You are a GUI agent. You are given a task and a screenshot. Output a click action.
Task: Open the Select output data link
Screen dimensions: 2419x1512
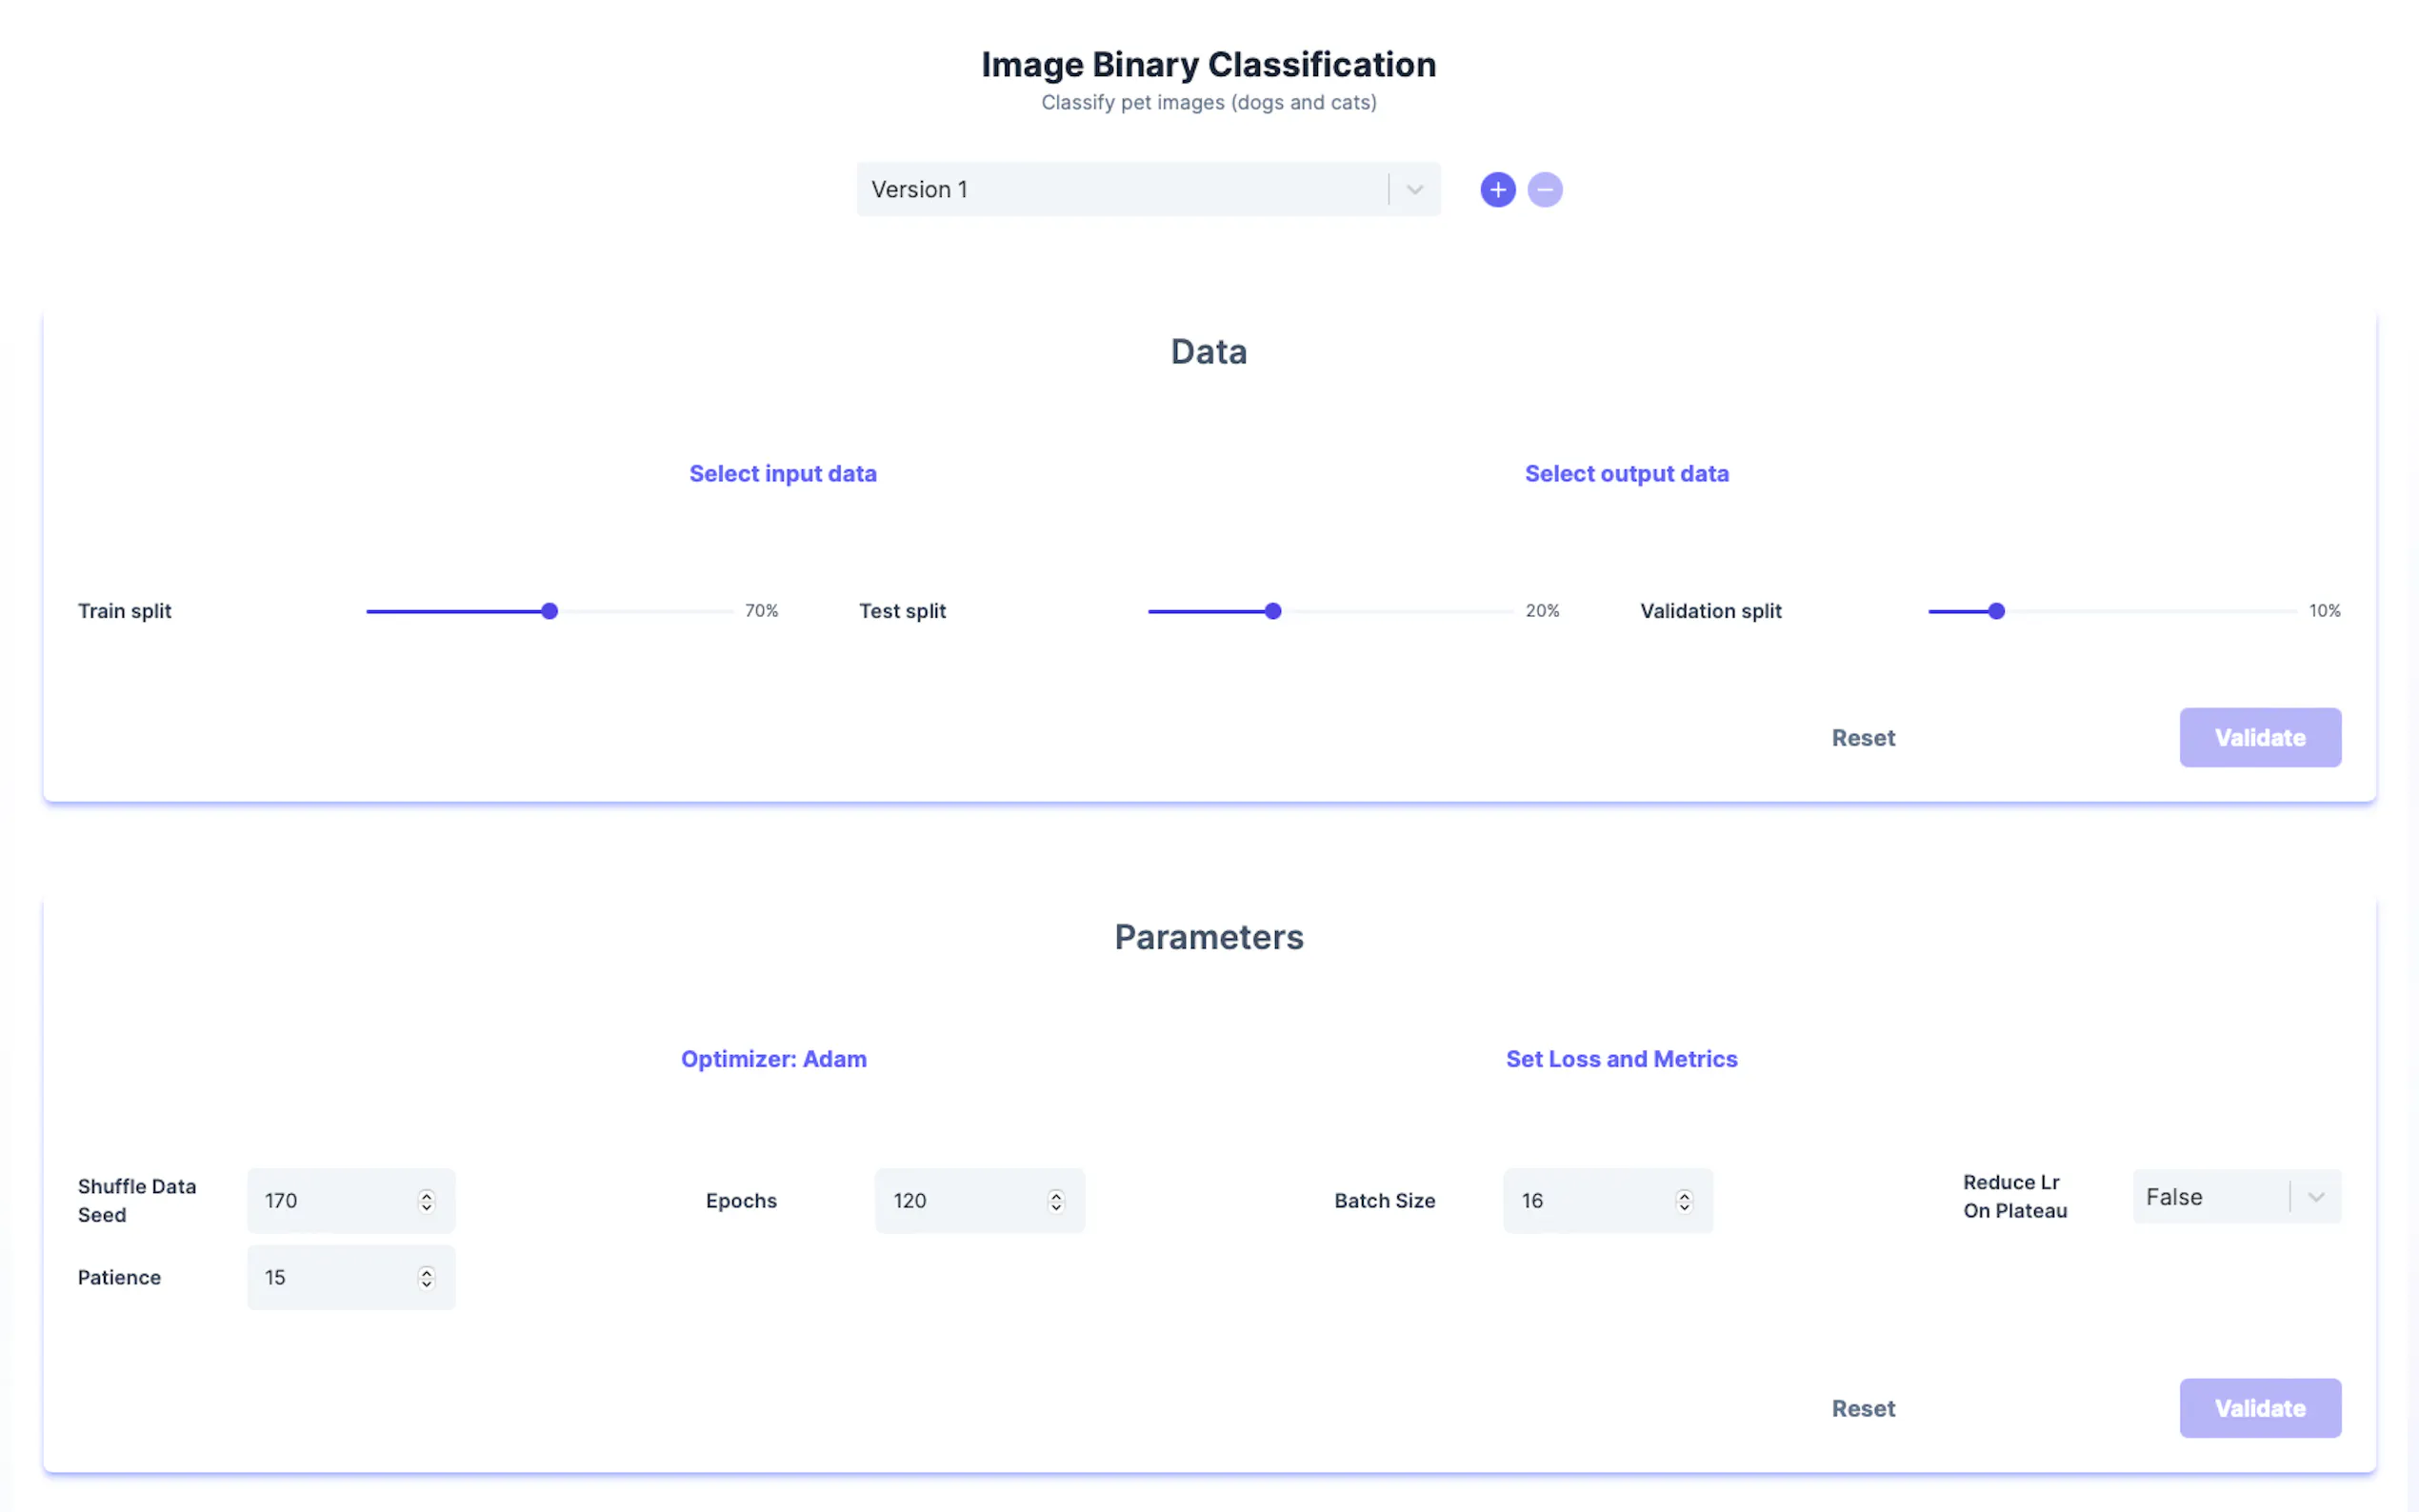pos(1626,474)
